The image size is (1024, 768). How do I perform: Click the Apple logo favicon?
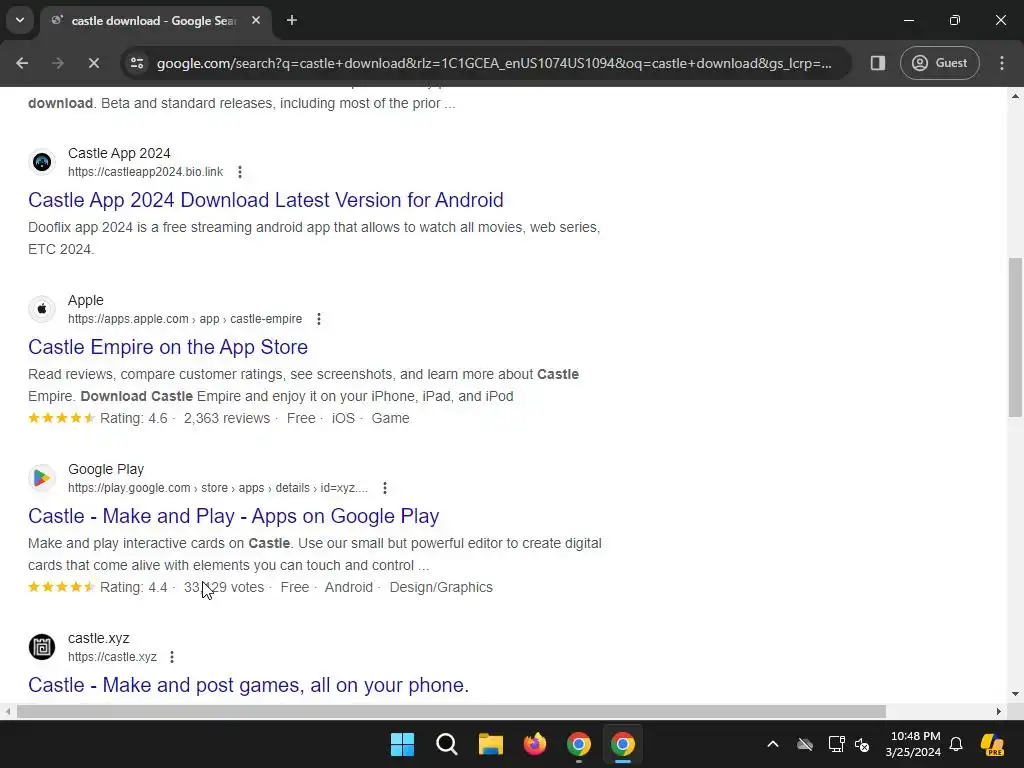click(x=42, y=309)
